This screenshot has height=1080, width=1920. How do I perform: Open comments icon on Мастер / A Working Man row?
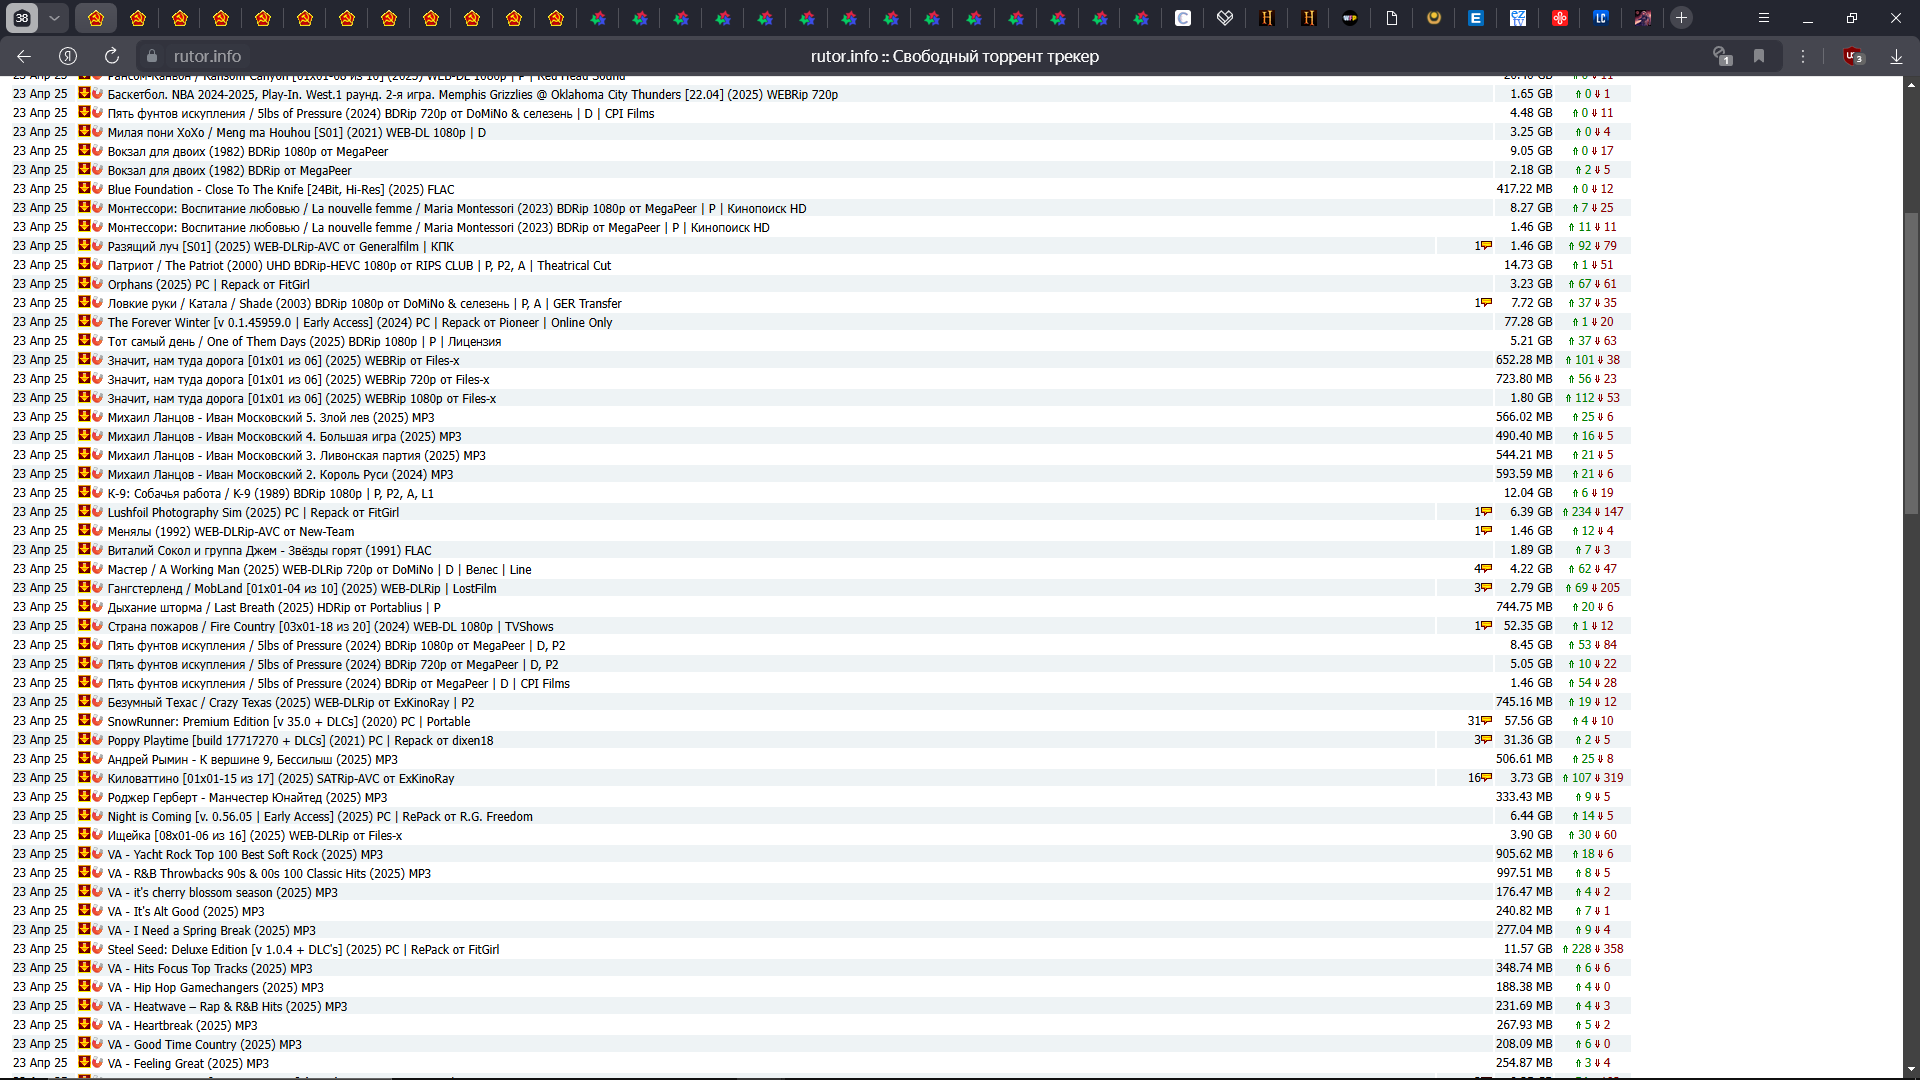(x=1487, y=569)
